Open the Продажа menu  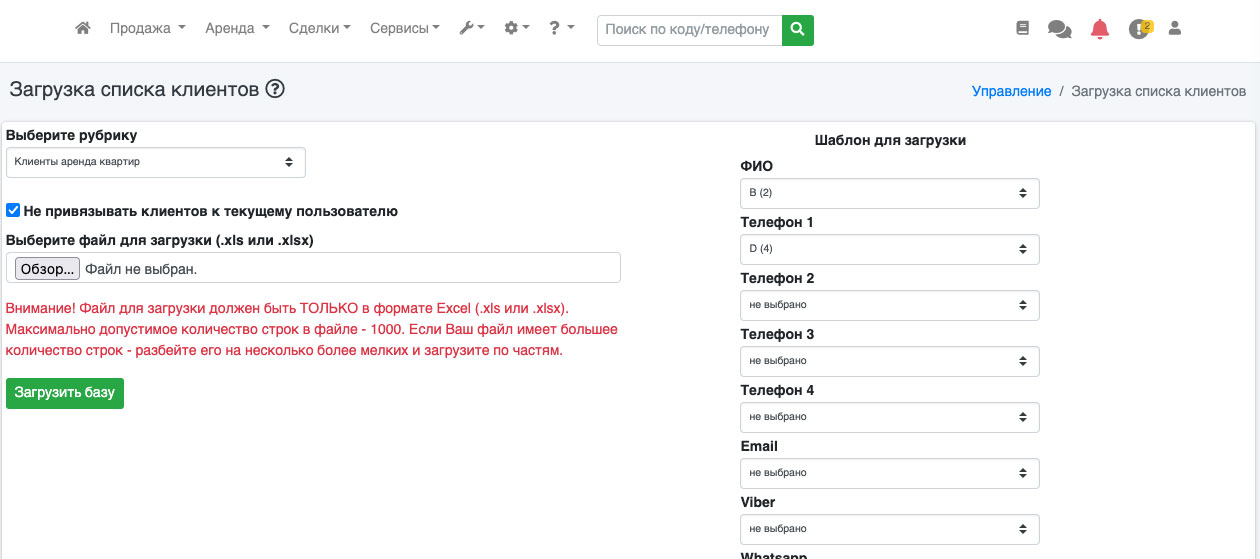point(147,29)
